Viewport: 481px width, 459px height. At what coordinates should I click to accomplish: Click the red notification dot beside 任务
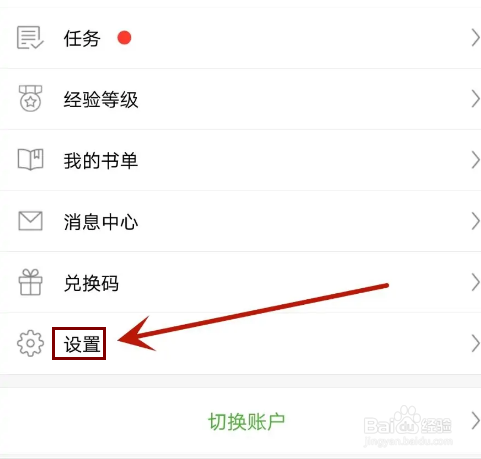click(x=124, y=38)
